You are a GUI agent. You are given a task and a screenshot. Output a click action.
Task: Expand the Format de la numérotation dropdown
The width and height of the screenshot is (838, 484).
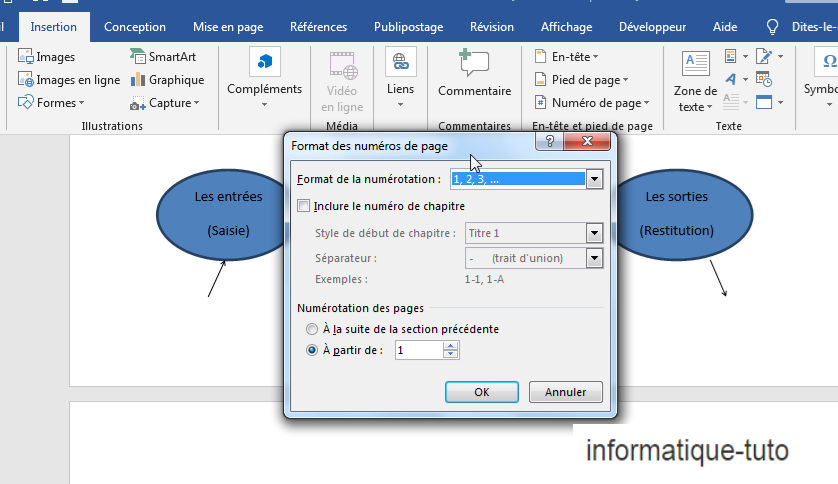tap(595, 180)
